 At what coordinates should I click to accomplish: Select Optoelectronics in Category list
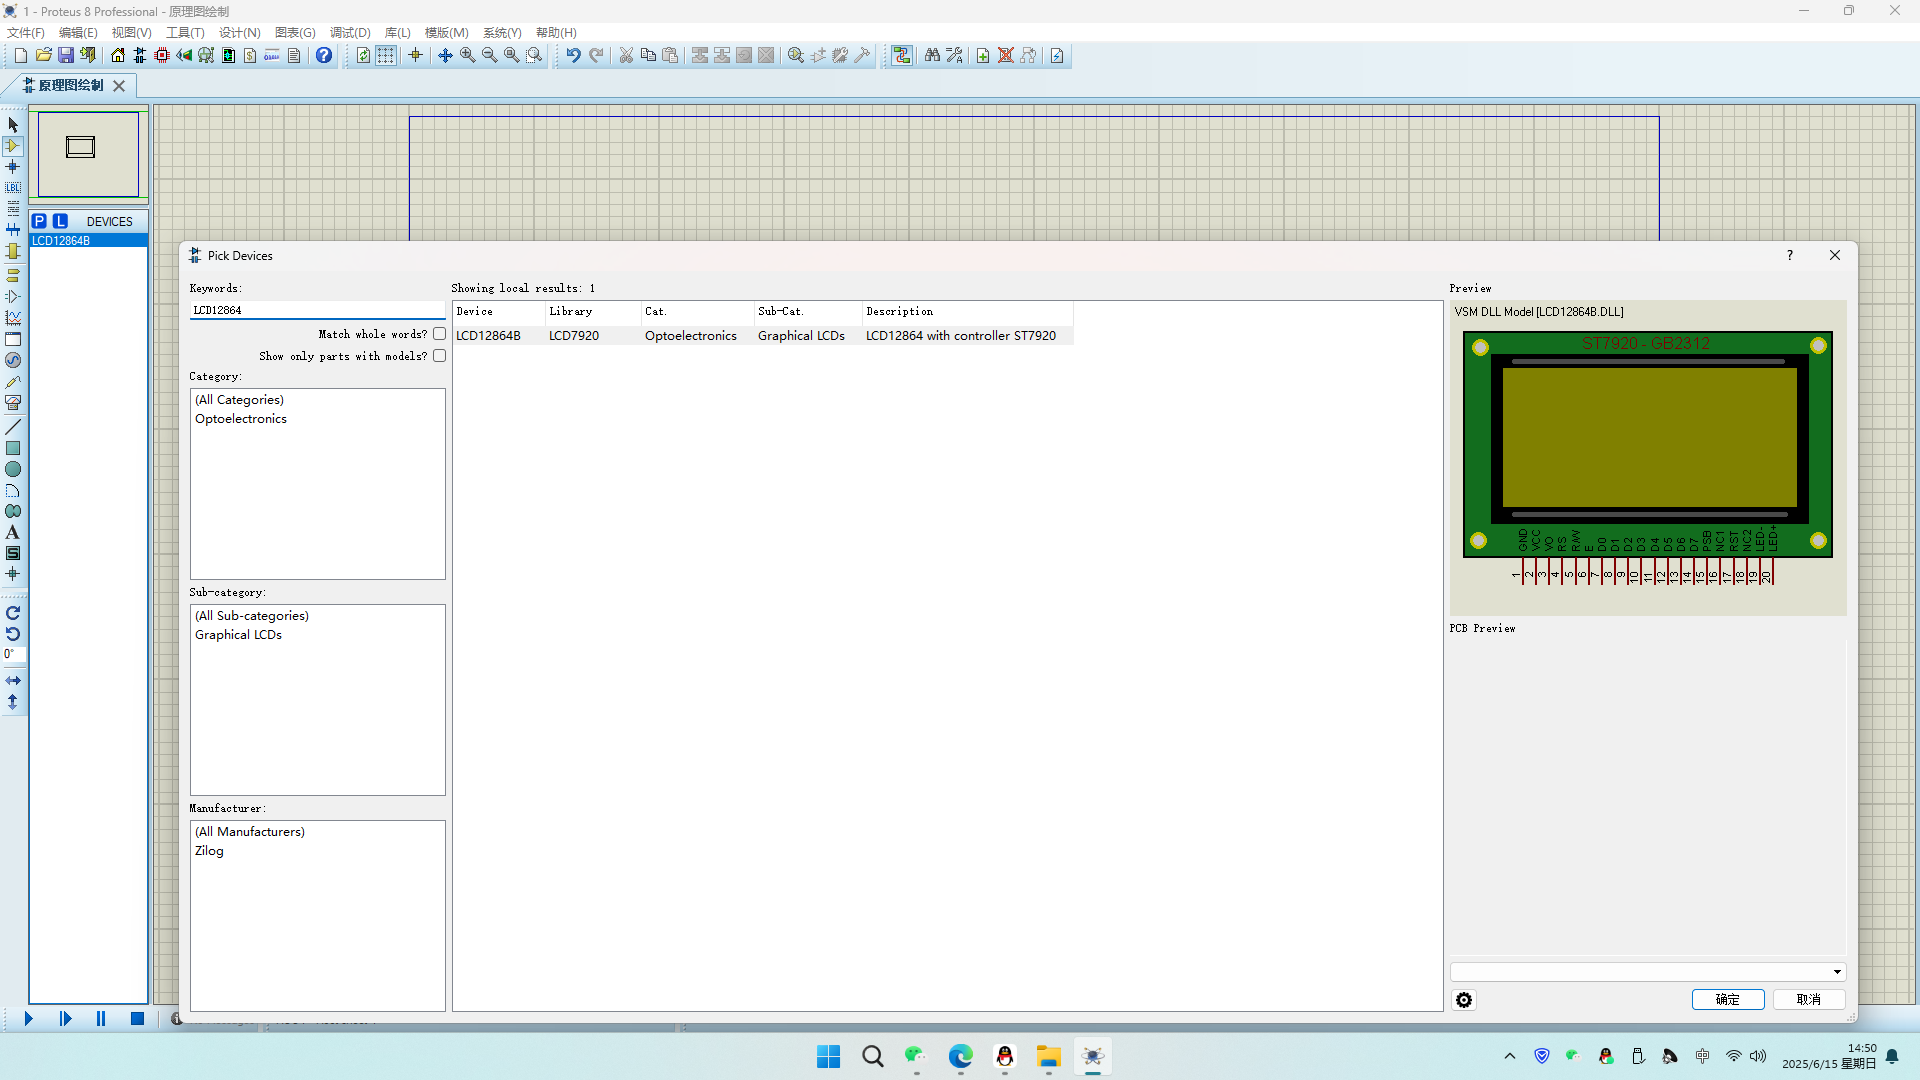coord(240,419)
